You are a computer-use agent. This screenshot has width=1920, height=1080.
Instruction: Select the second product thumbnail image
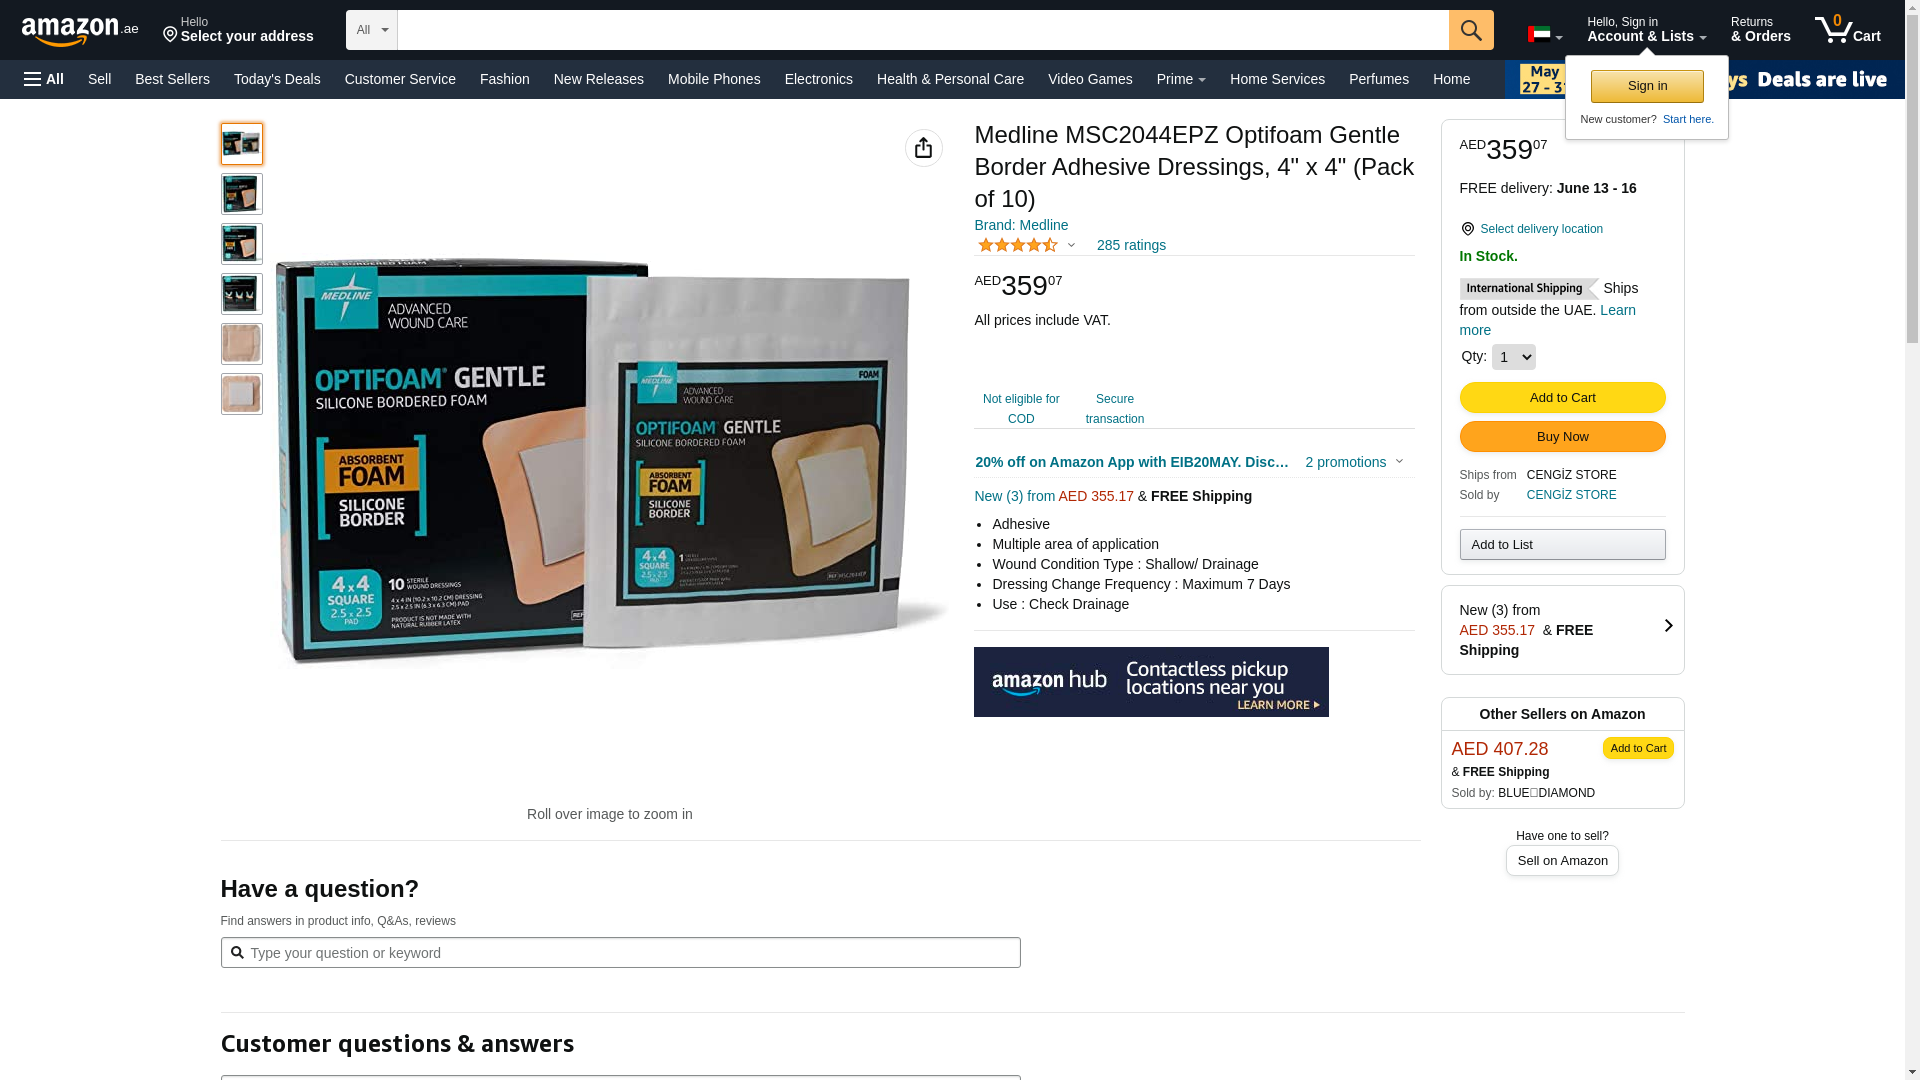tap(242, 194)
